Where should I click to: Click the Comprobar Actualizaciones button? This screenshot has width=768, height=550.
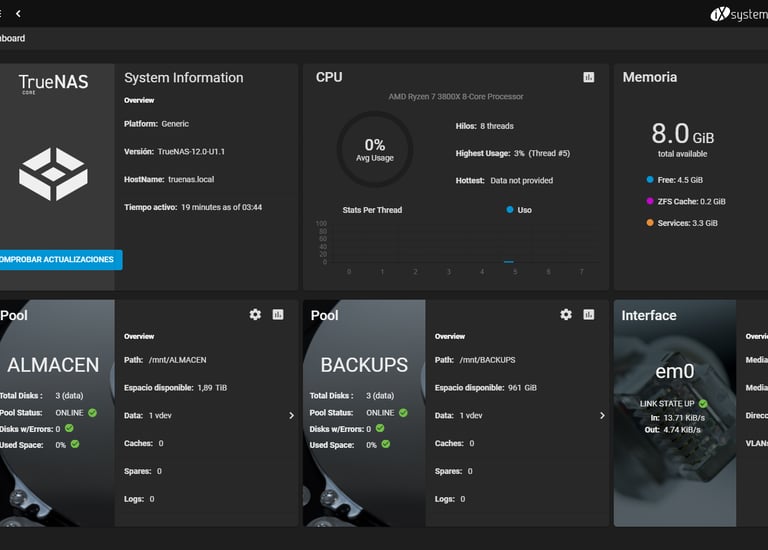[61, 260]
